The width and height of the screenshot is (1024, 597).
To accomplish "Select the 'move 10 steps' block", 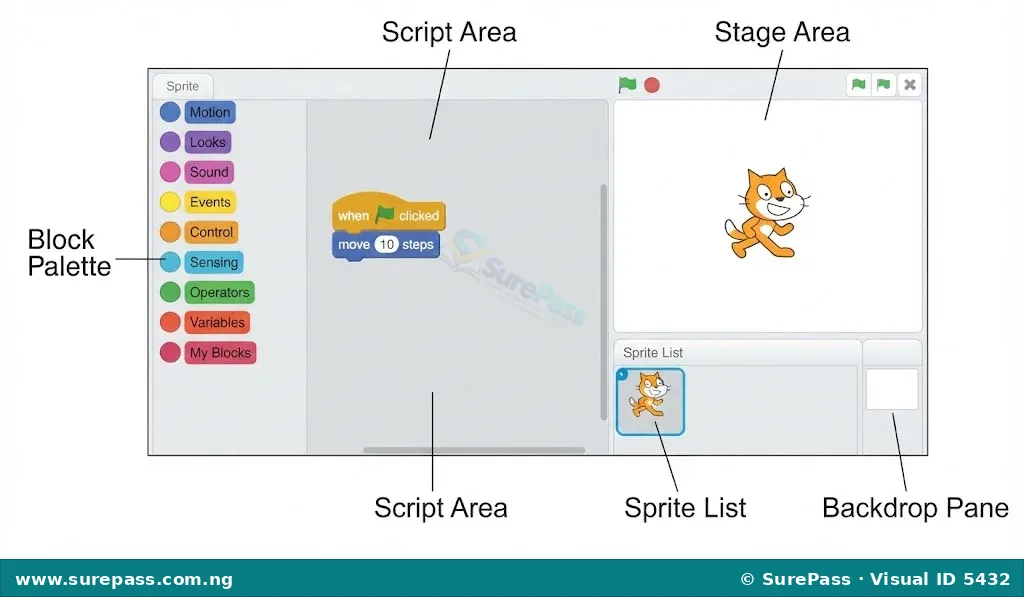I will [x=385, y=245].
